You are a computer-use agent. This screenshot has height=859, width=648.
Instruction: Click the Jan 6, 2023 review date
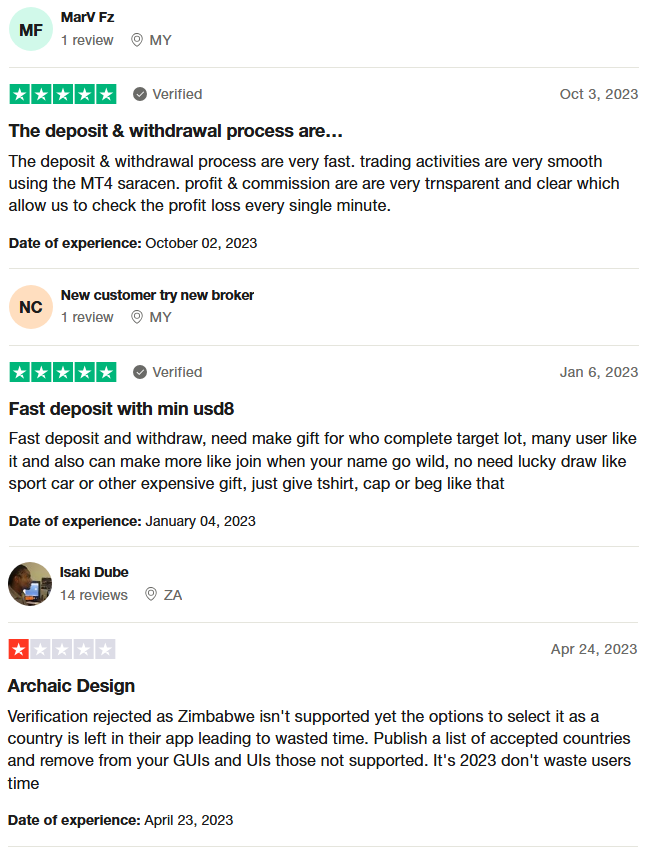coord(599,372)
